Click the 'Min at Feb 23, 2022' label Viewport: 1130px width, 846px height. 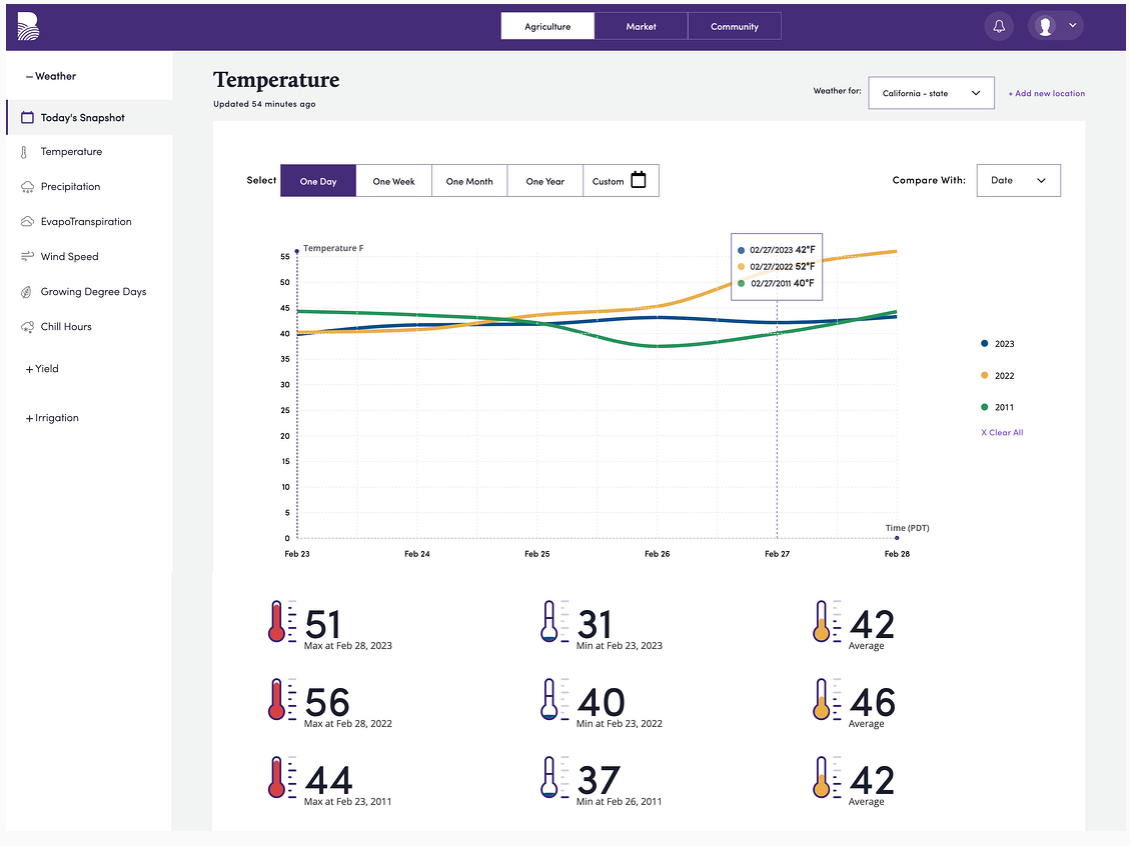coord(619,723)
